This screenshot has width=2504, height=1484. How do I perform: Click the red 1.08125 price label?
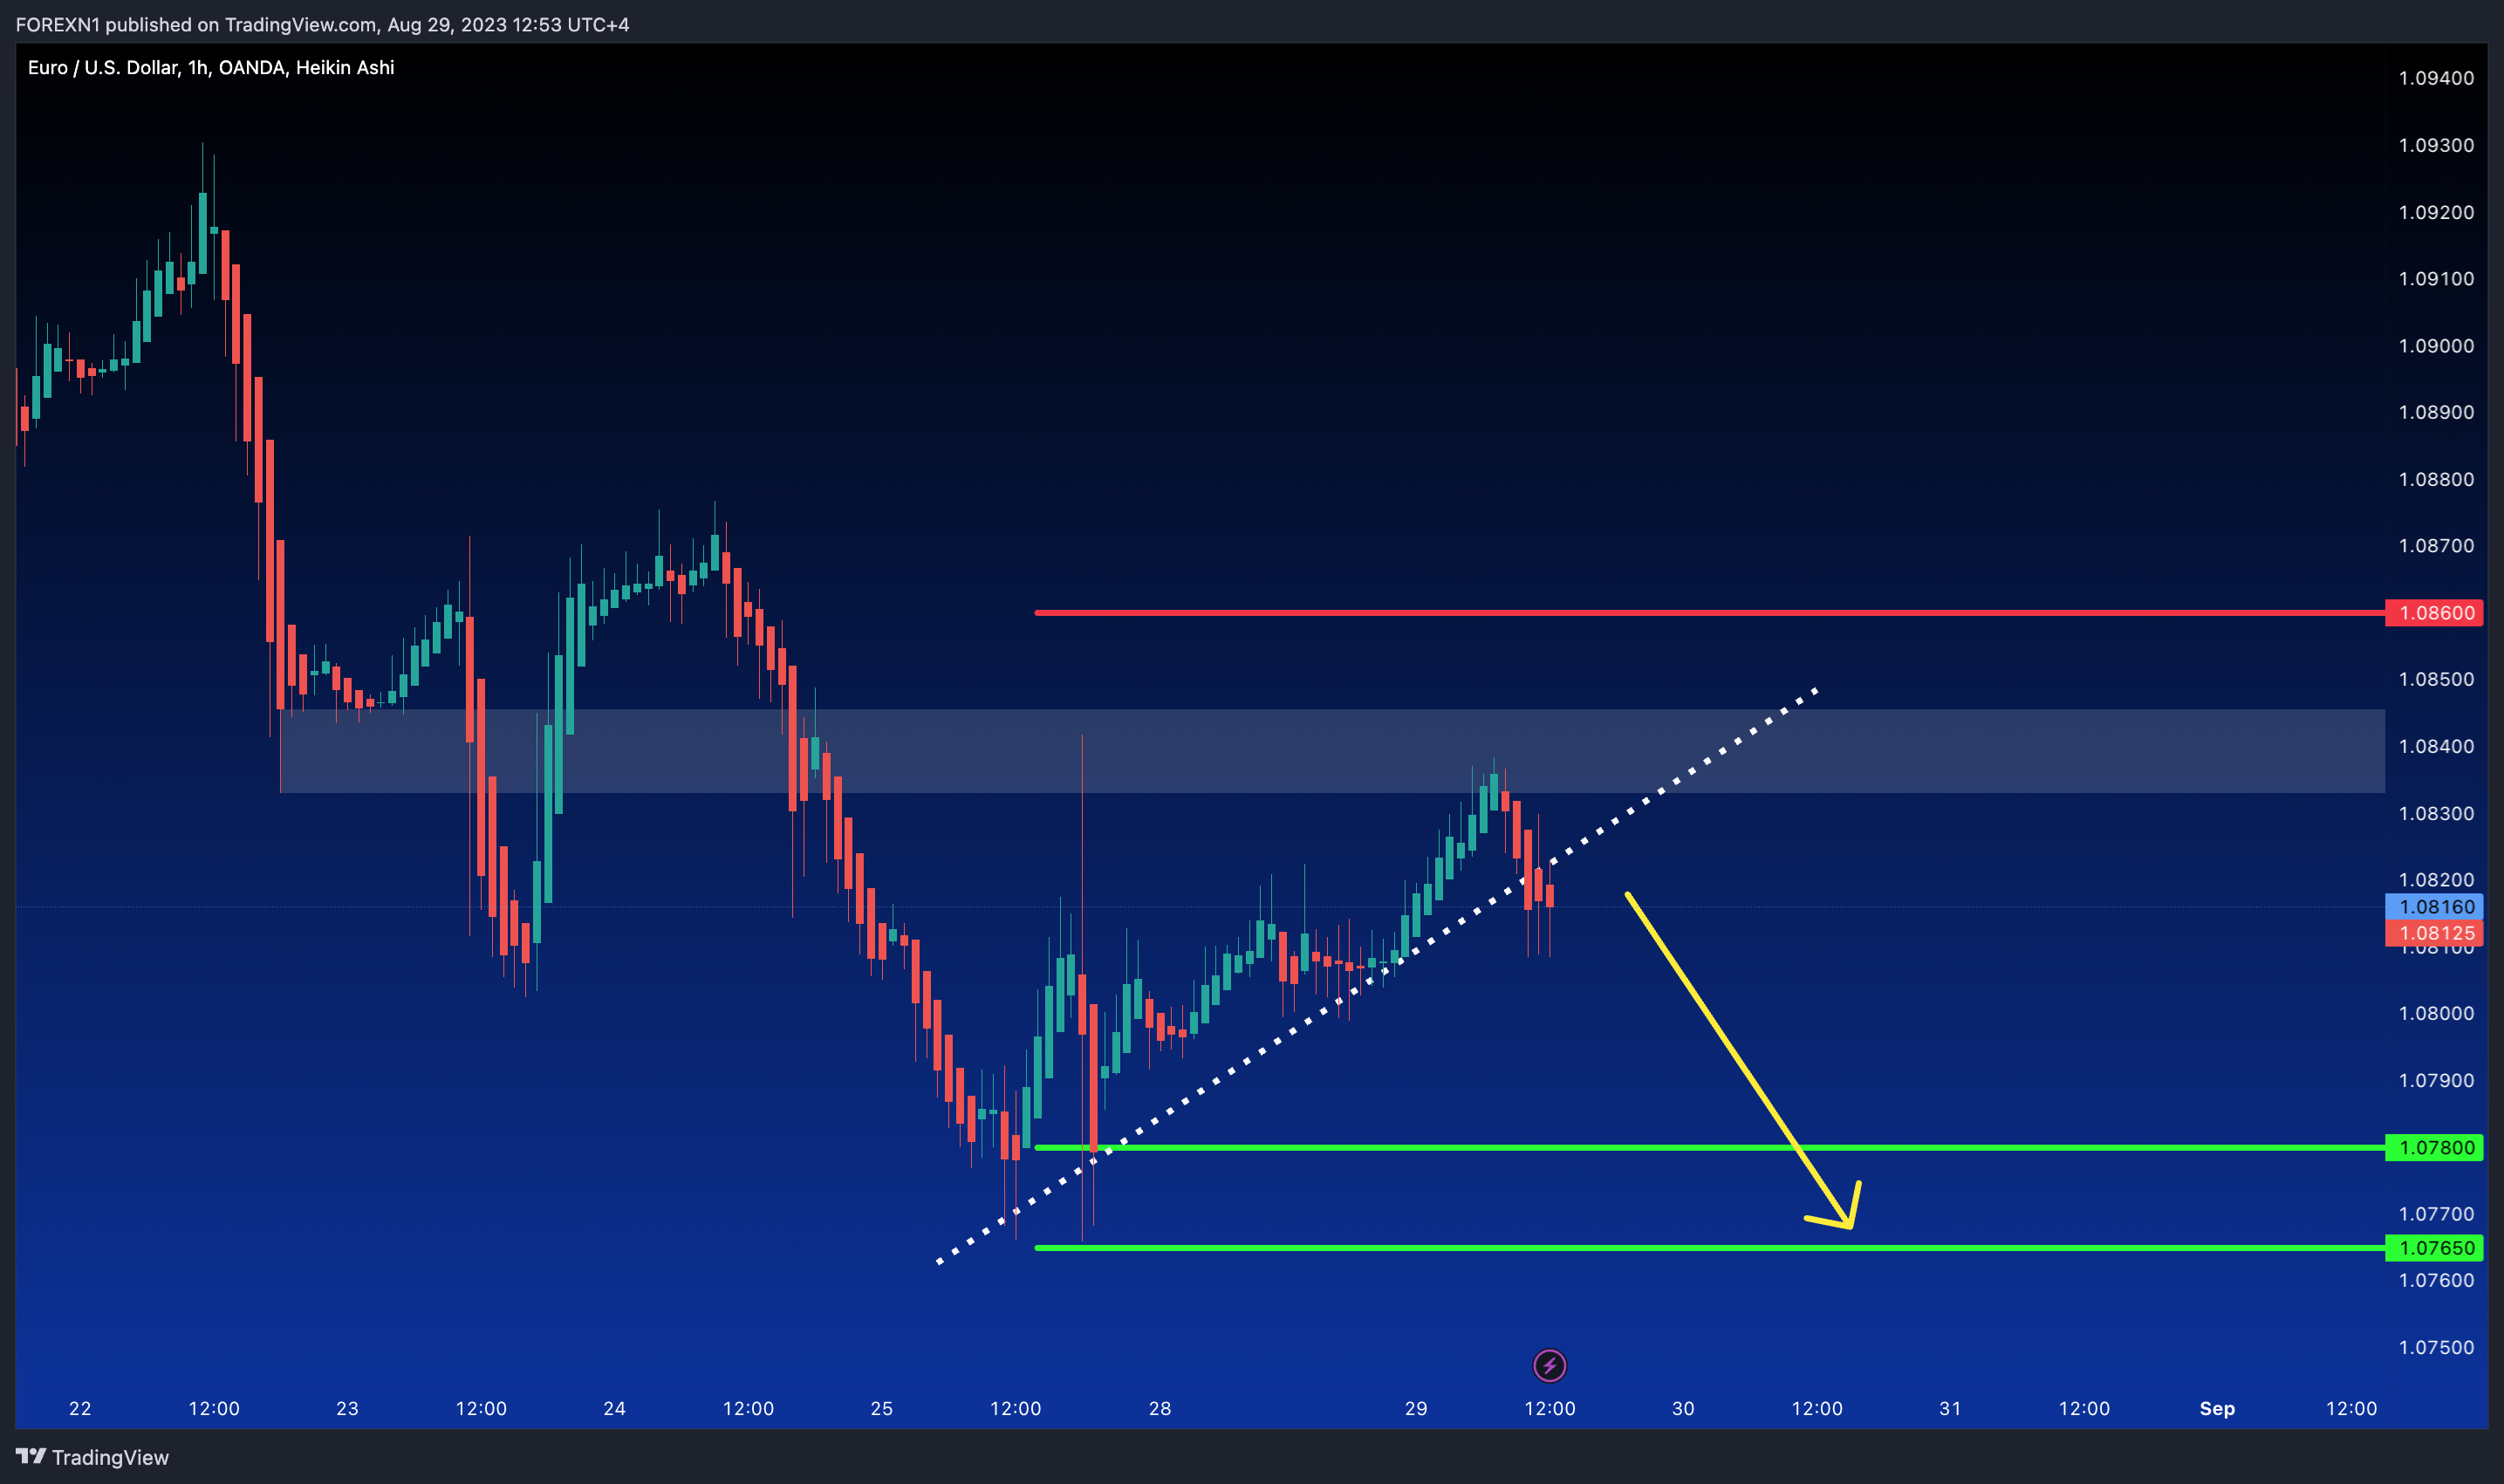tap(2435, 933)
